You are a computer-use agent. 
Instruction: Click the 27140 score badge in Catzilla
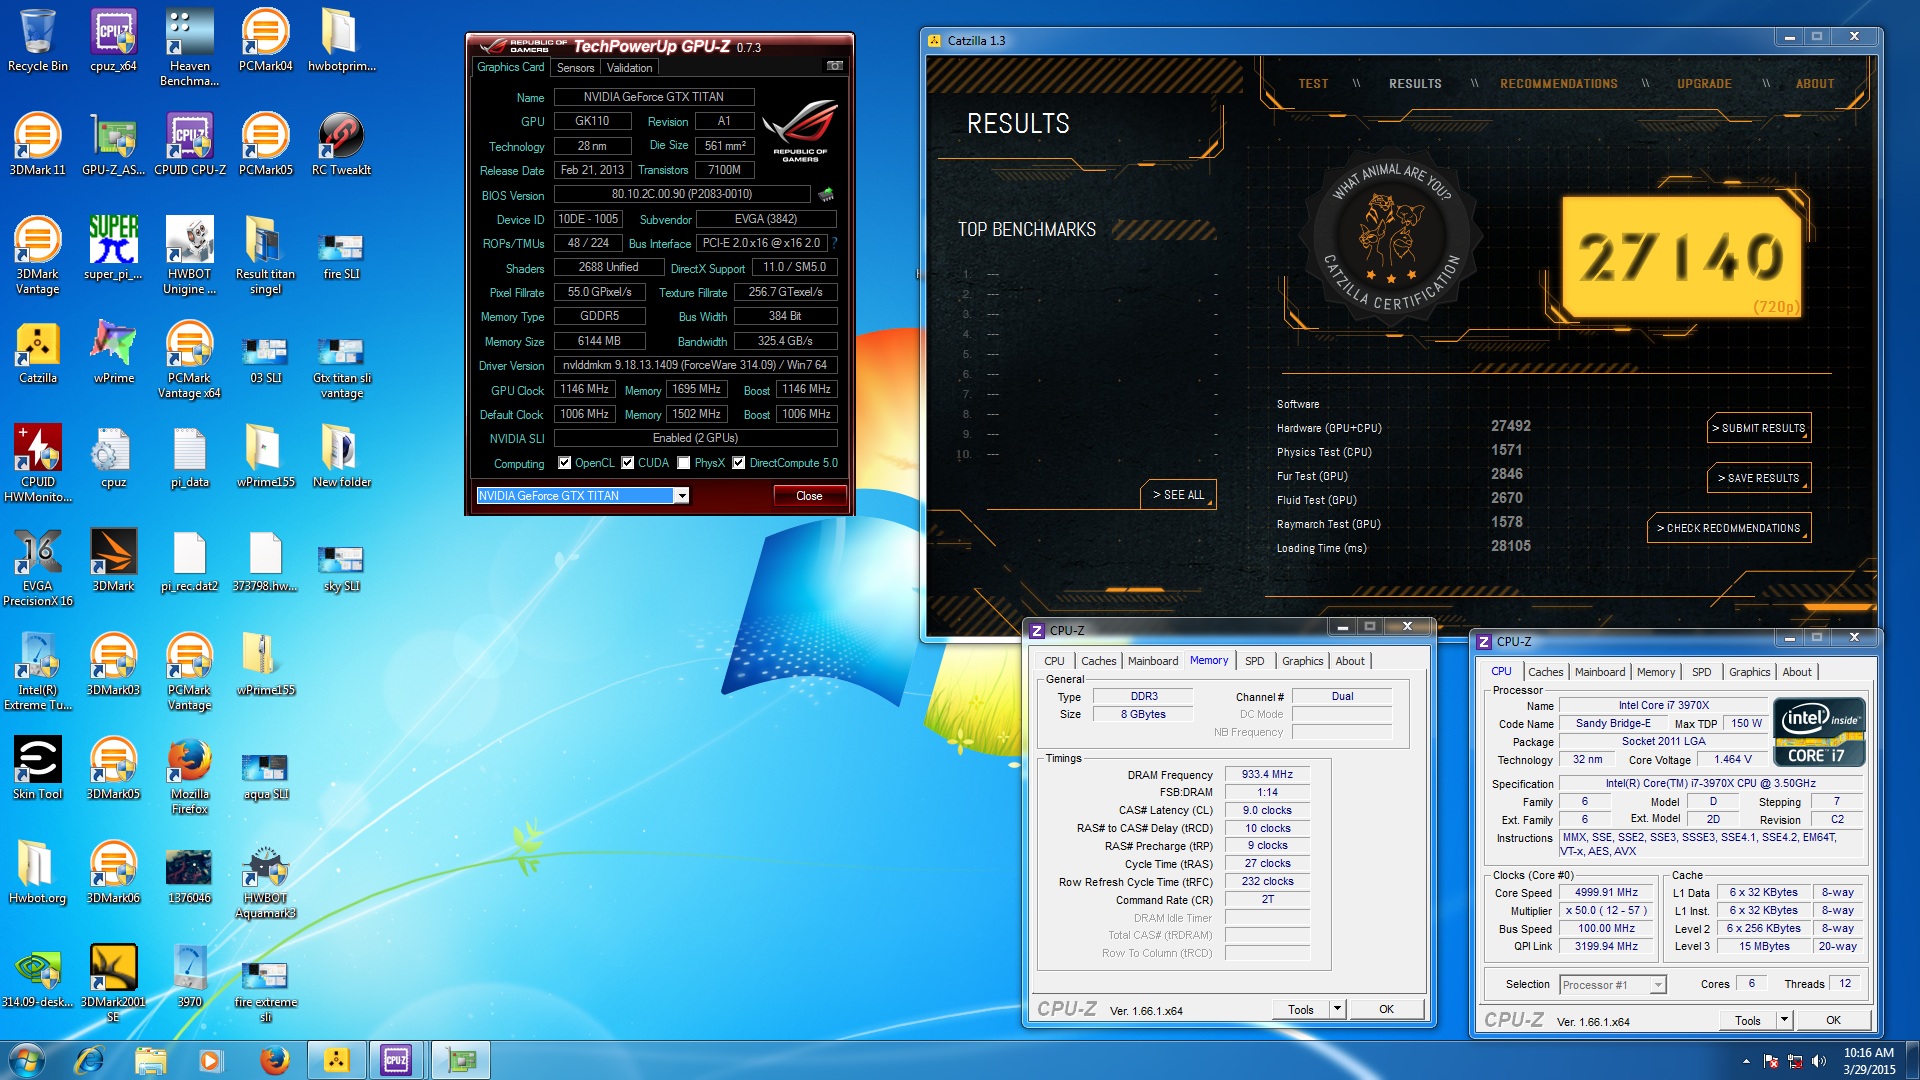1682,257
